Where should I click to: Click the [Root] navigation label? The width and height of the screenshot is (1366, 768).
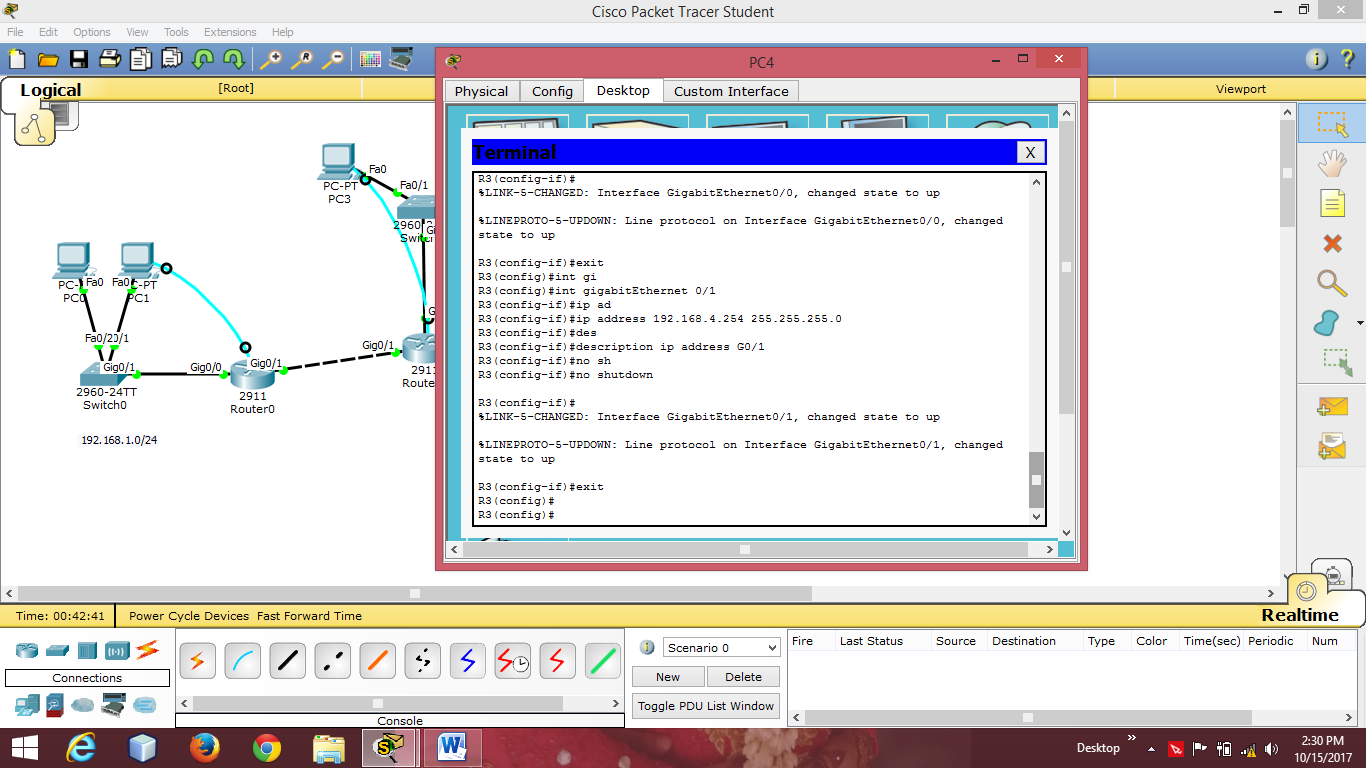coord(236,88)
